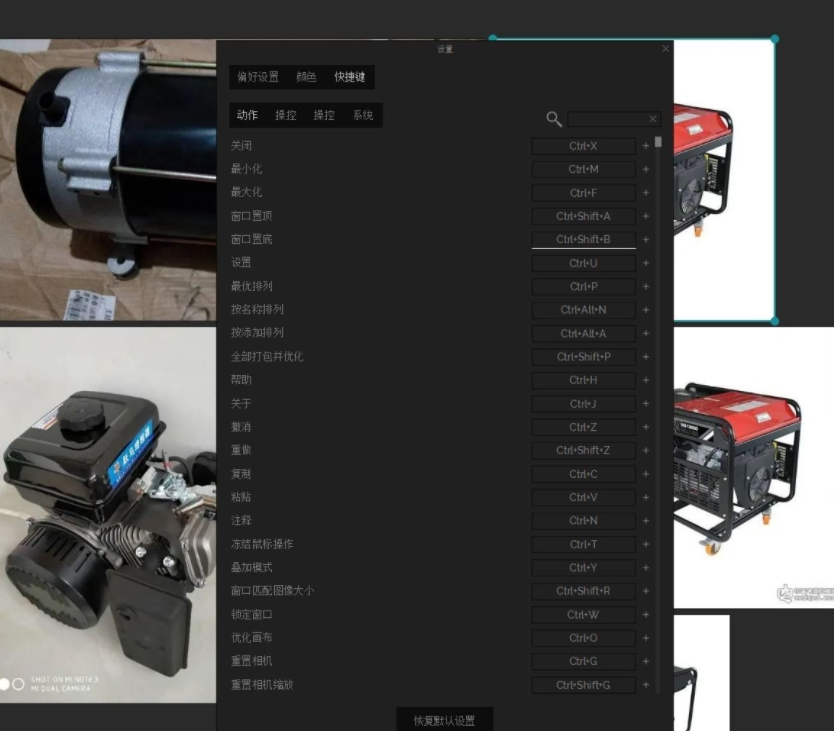This screenshot has width=835, height=731.
Task: Select the highlighted red generator image
Action: click(724, 179)
